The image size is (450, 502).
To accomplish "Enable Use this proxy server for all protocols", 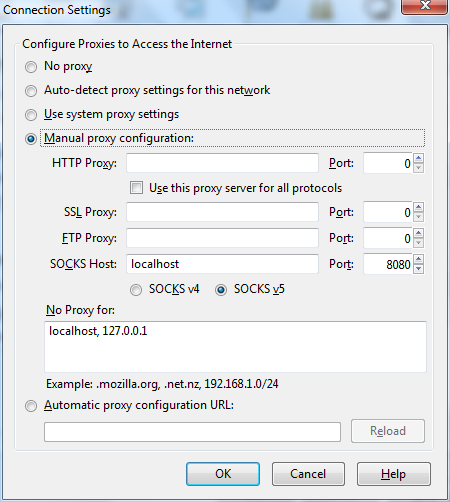I will pyautogui.click(x=136, y=188).
